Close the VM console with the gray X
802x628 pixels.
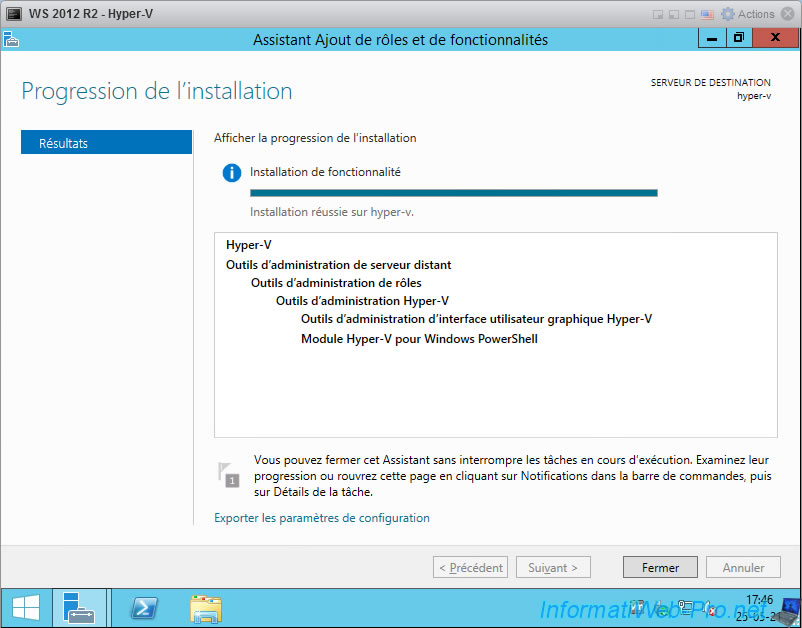coord(788,14)
